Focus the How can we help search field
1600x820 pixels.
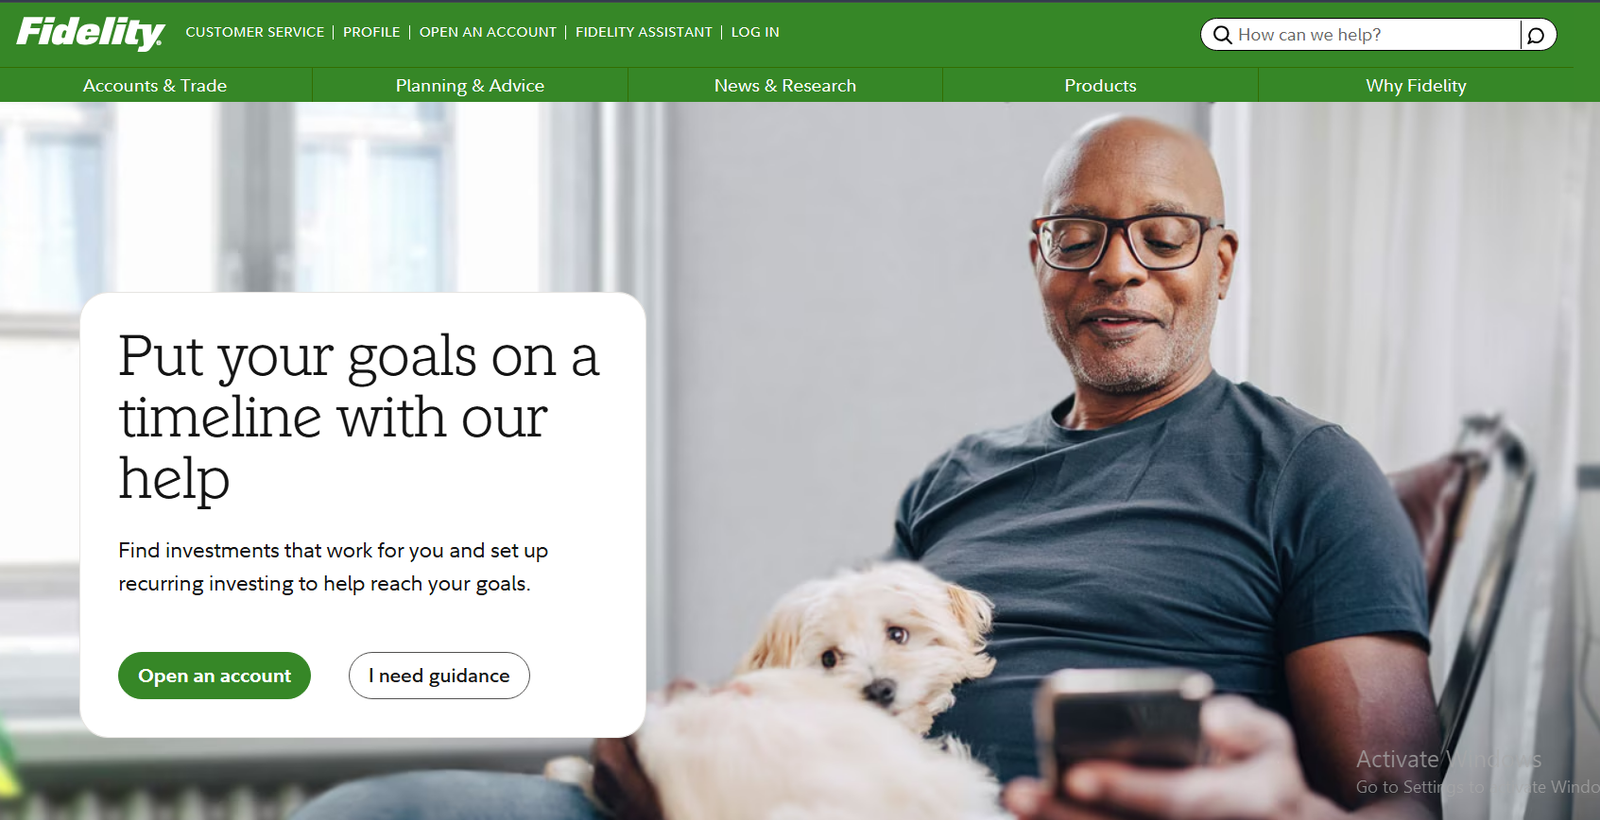click(1375, 35)
